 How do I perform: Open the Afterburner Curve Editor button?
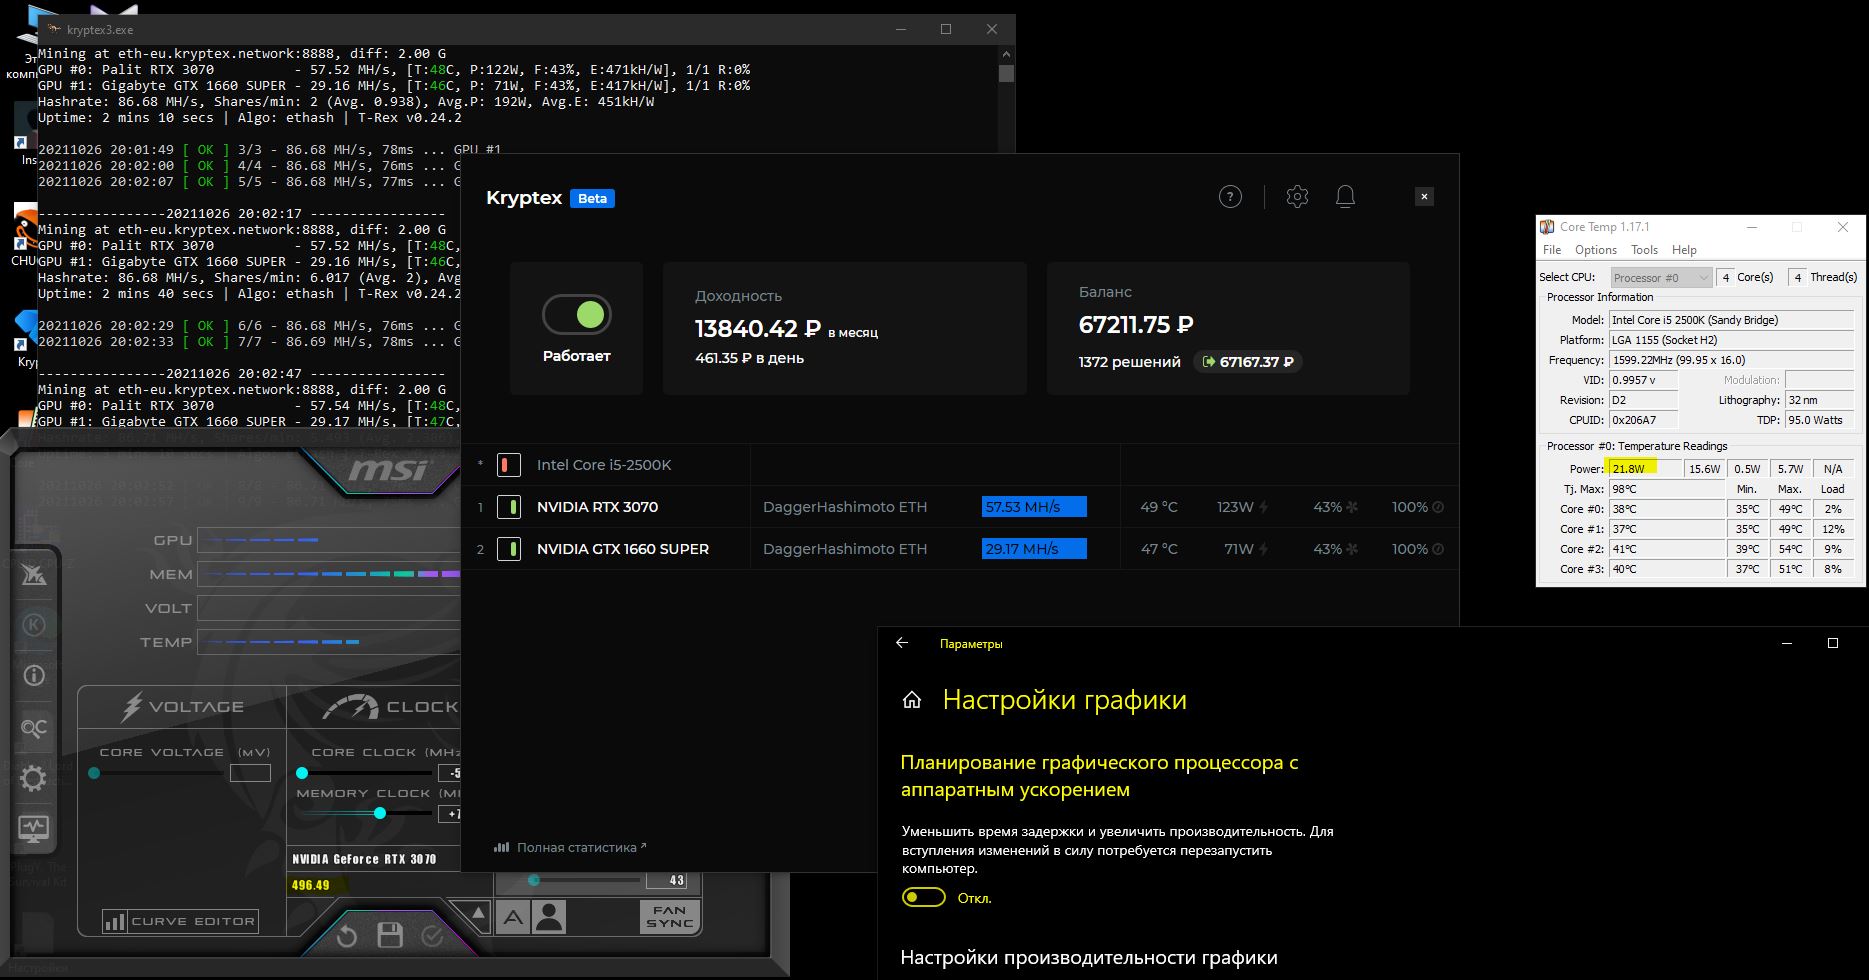[180, 921]
